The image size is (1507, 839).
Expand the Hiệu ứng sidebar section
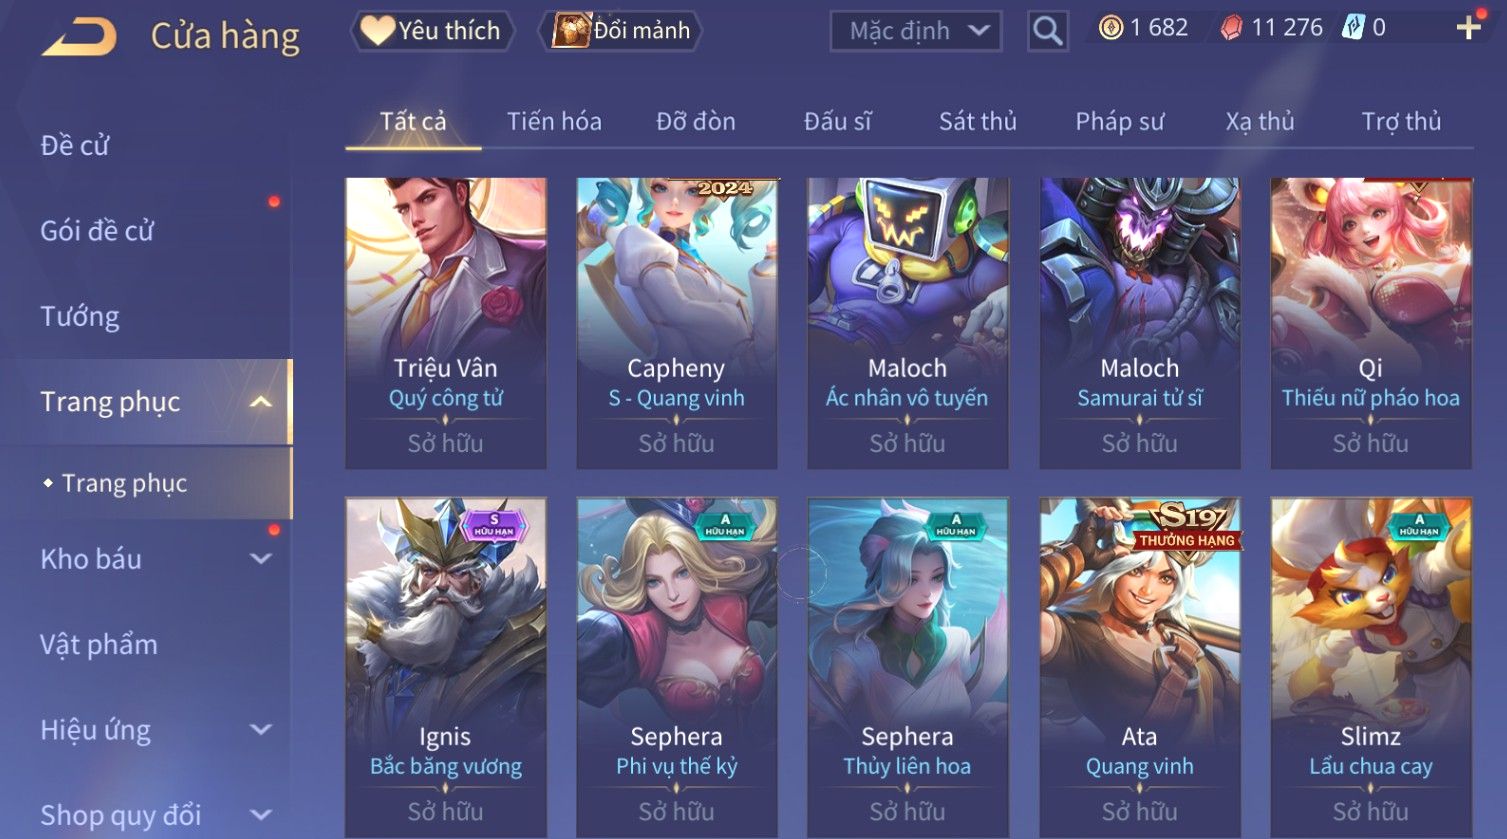[260, 730]
